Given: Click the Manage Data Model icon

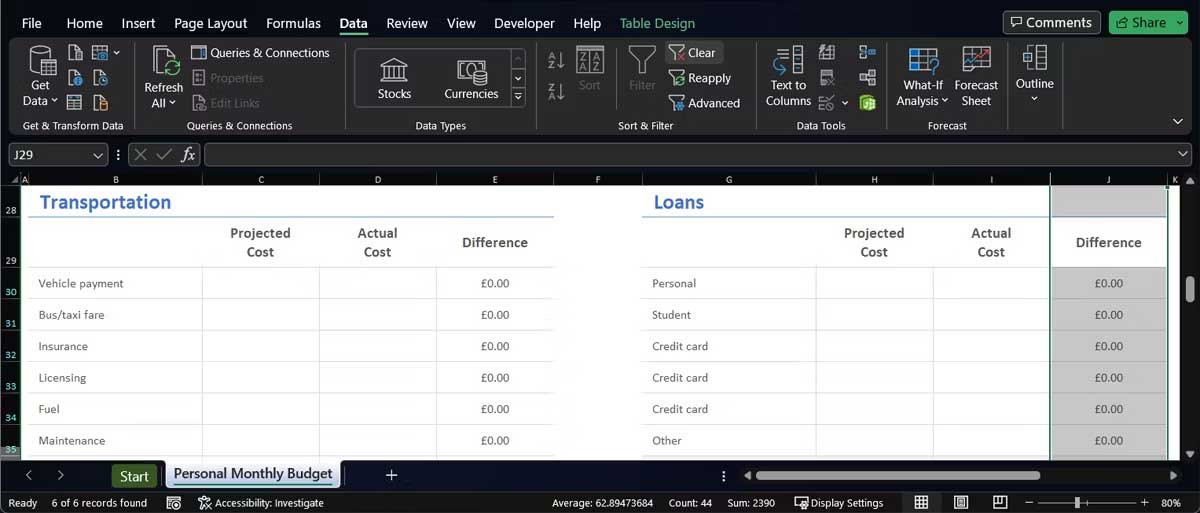Looking at the screenshot, I should coord(867,102).
